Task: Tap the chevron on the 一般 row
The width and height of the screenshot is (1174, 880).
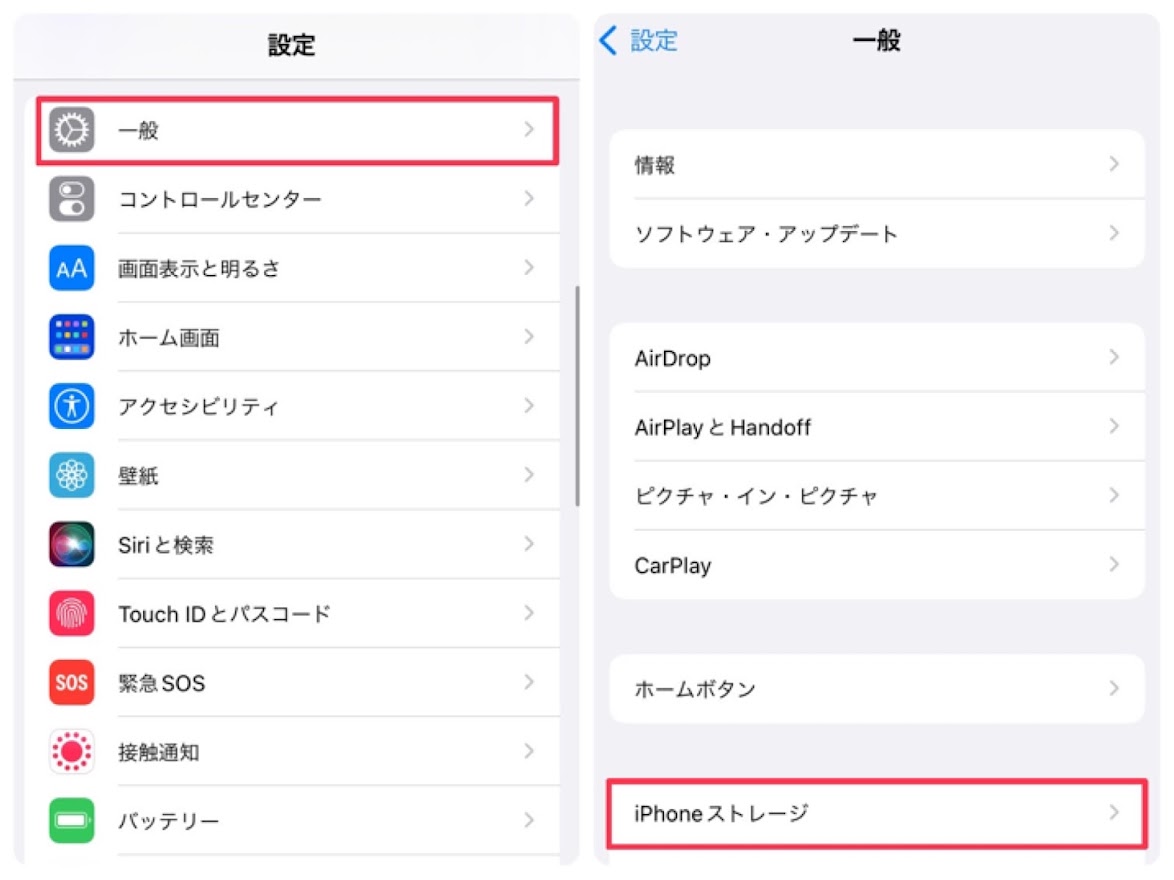Action: pyautogui.click(x=529, y=130)
